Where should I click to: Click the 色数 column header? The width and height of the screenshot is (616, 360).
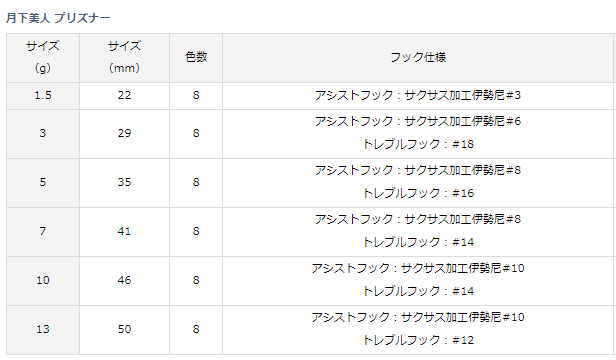(x=196, y=58)
